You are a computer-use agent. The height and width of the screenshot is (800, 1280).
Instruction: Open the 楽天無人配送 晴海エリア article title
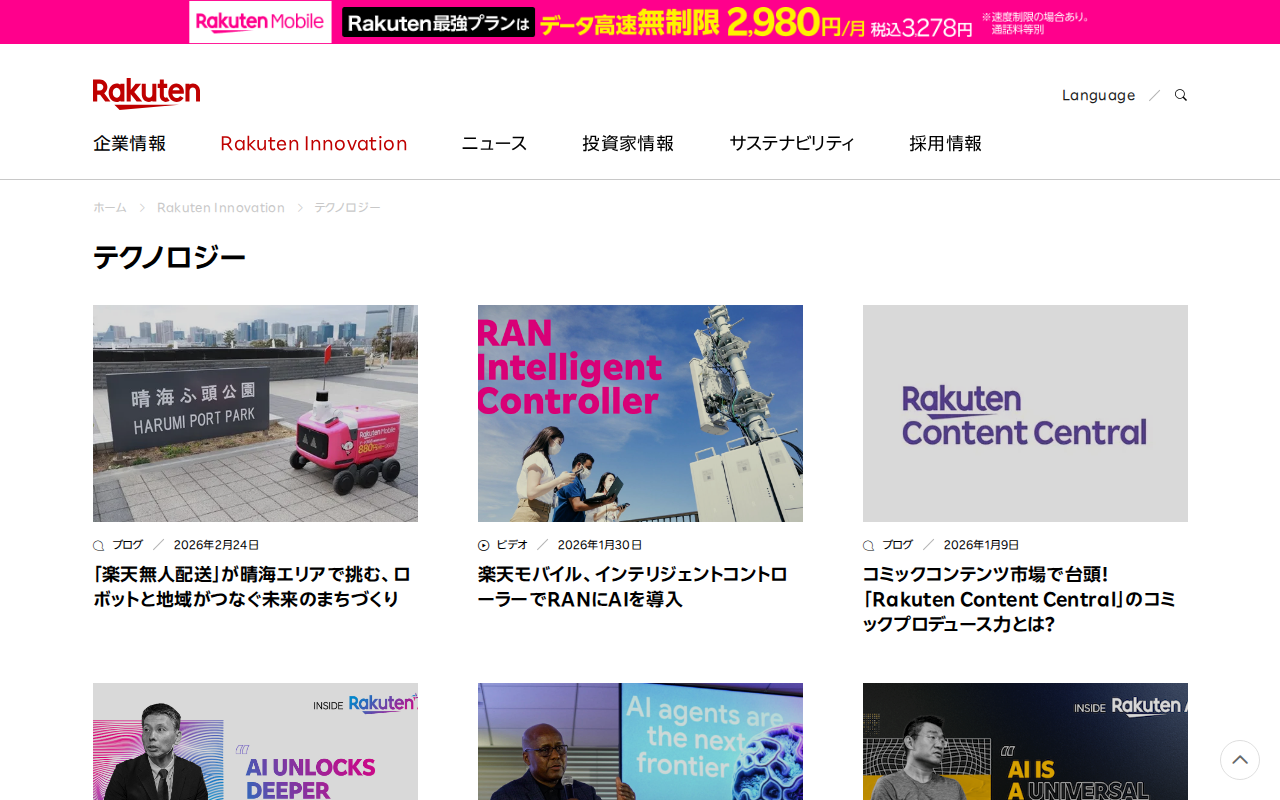click(x=252, y=586)
